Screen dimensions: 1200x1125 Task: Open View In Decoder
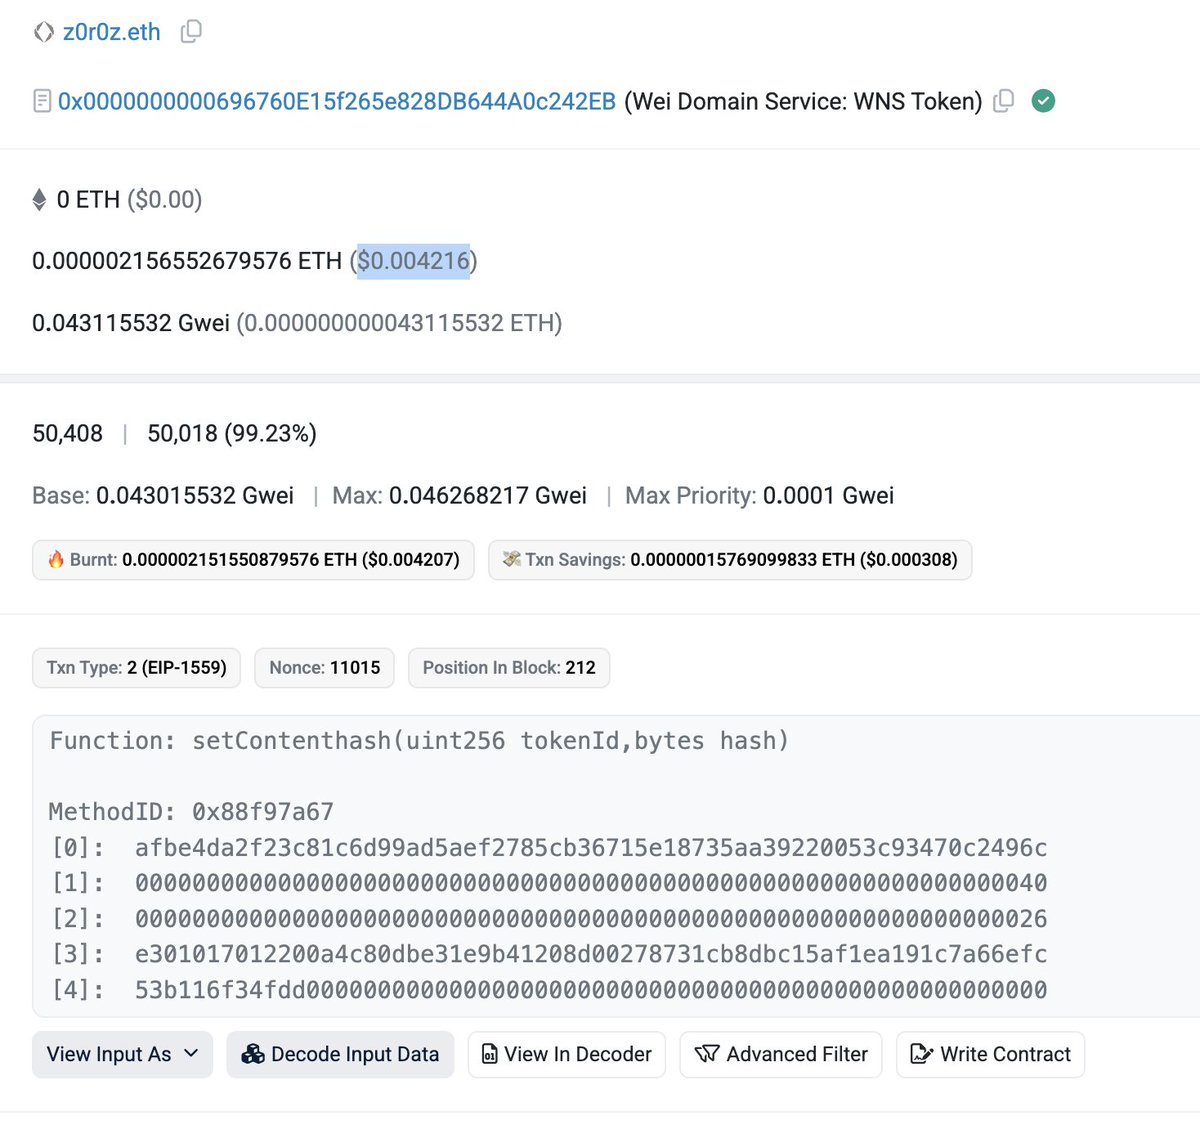click(x=567, y=1055)
